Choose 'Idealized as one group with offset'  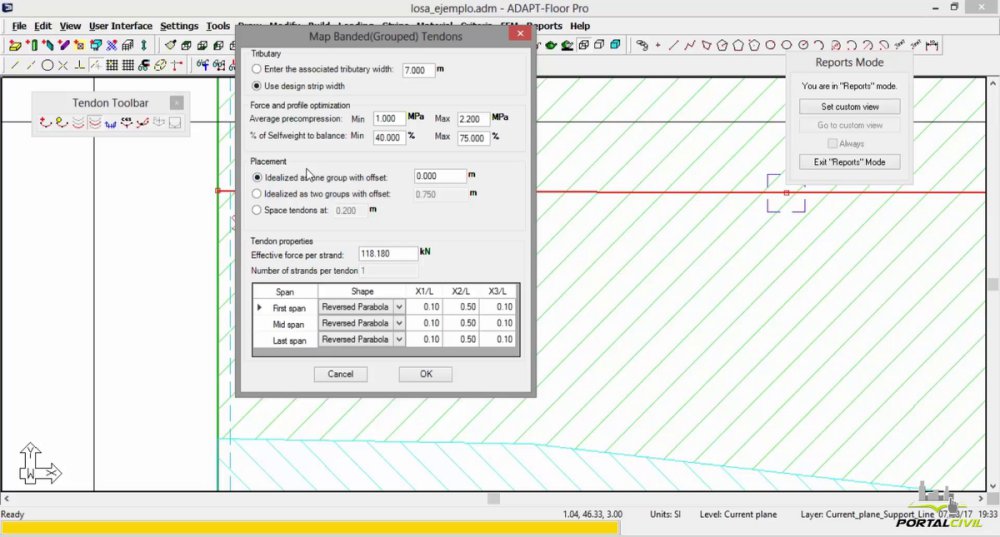point(257,177)
